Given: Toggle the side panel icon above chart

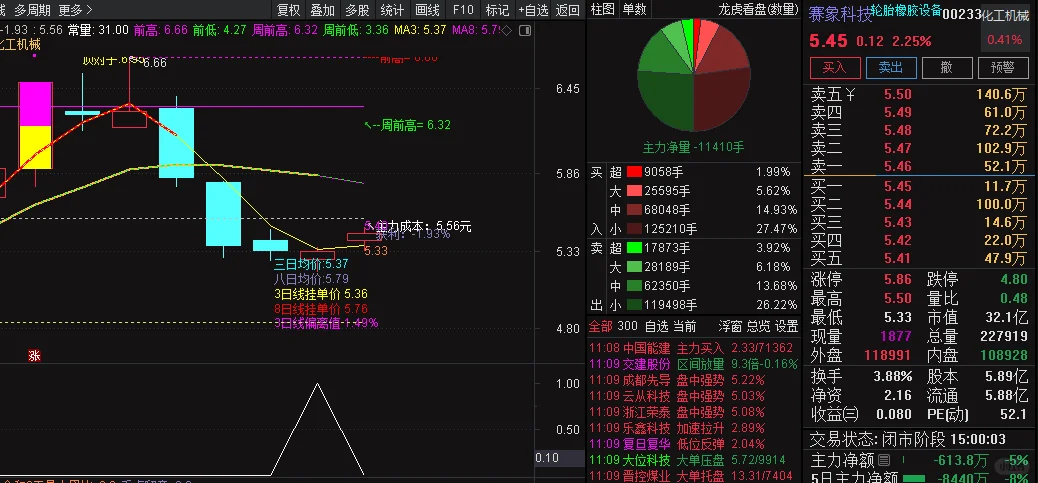Looking at the screenshot, I should coord(524,30).
